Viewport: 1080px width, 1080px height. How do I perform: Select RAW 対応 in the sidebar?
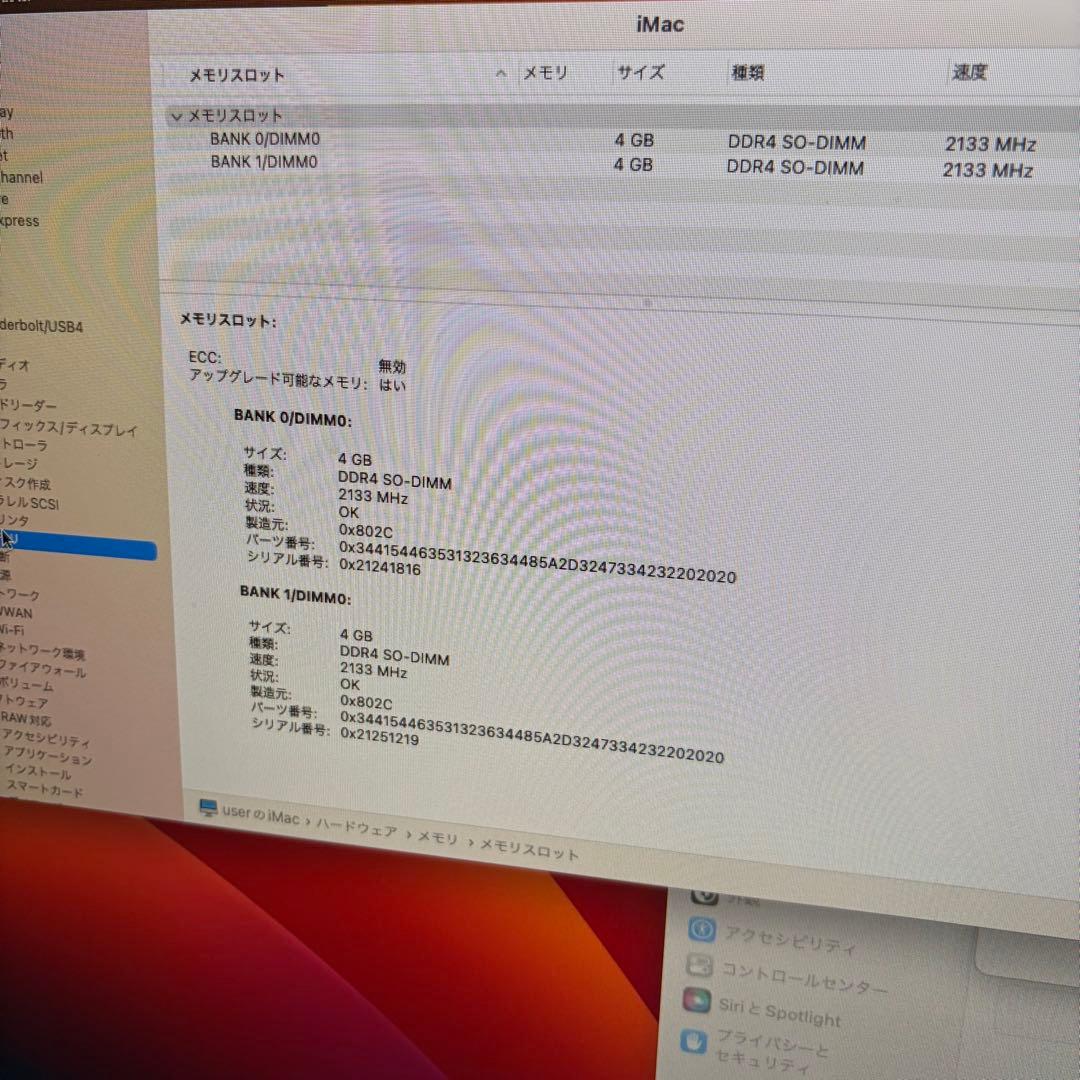tap(25, 718)
